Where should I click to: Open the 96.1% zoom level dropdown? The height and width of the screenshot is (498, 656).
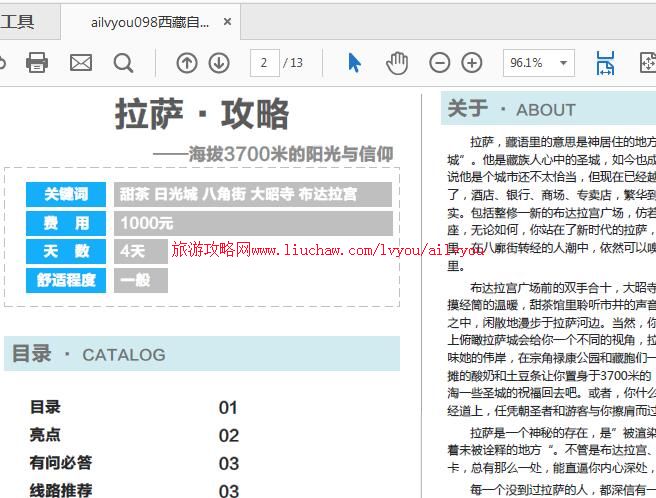pyautogui.click(x=563, y=63)
